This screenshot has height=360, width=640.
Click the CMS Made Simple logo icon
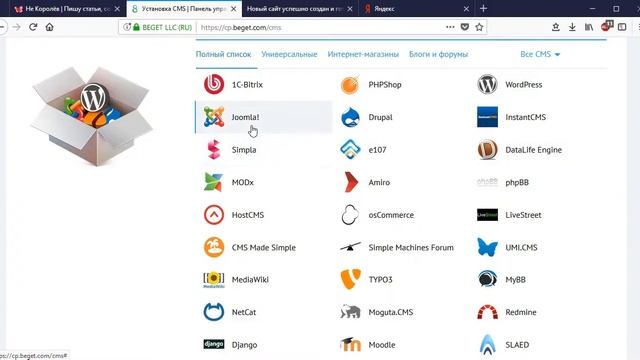(x=214, y=247)
